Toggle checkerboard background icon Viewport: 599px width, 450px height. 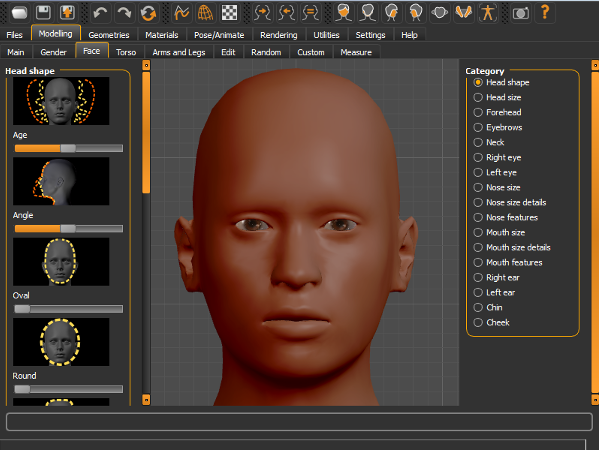point(229,13)
